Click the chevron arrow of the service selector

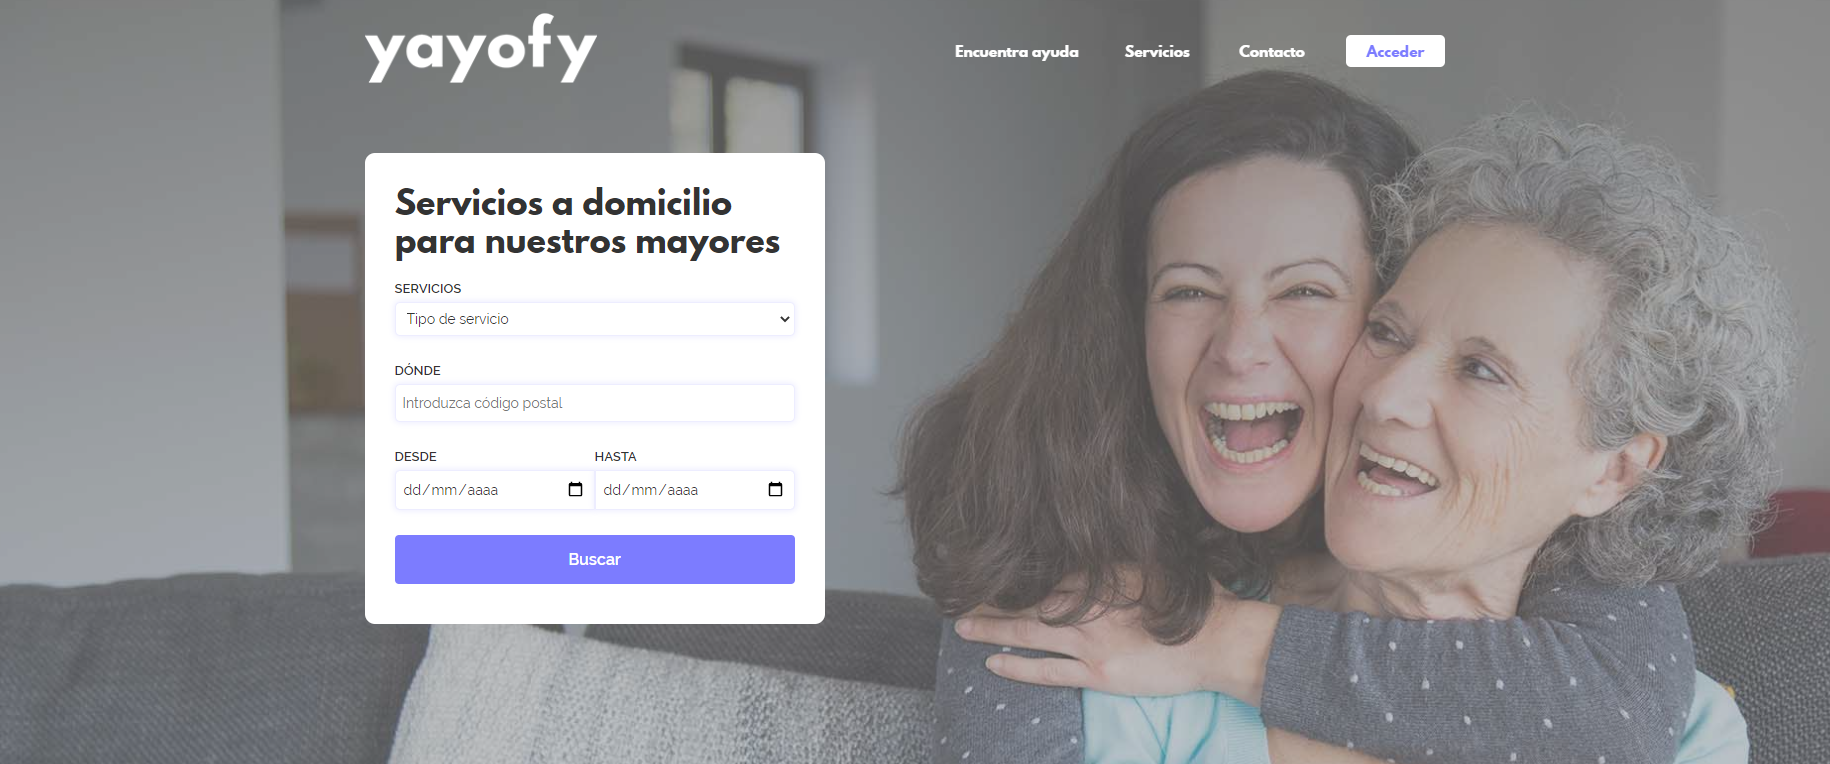(785, 319)
